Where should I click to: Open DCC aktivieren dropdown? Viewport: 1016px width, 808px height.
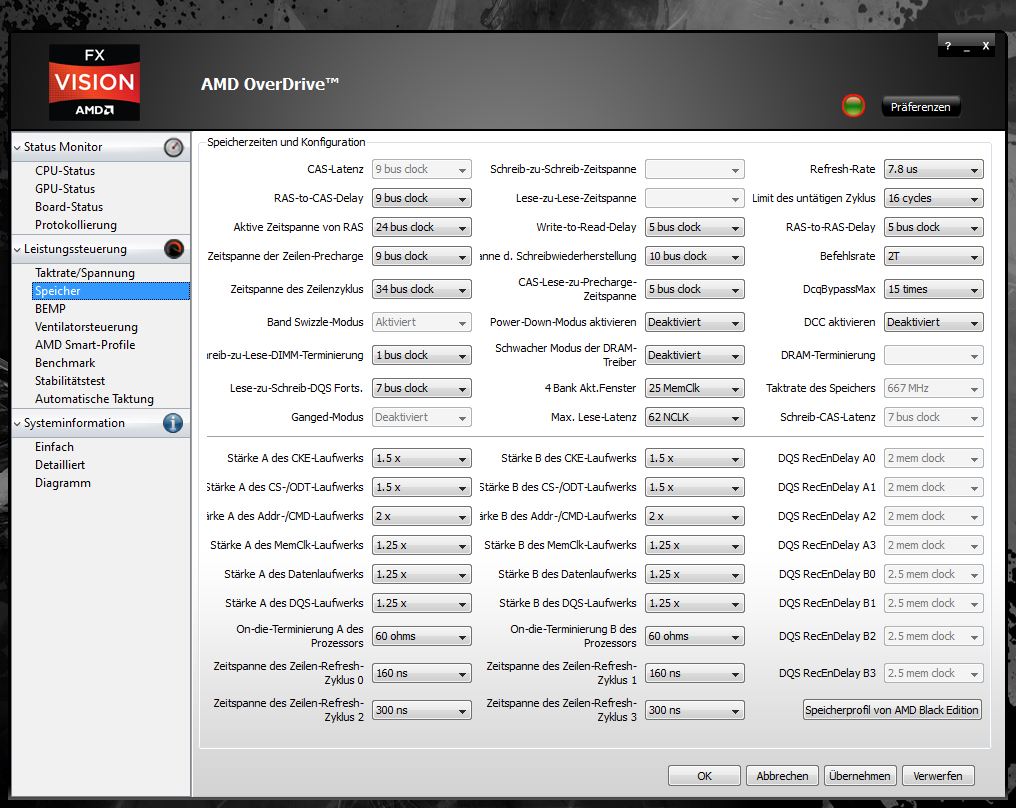pos(934,323)
